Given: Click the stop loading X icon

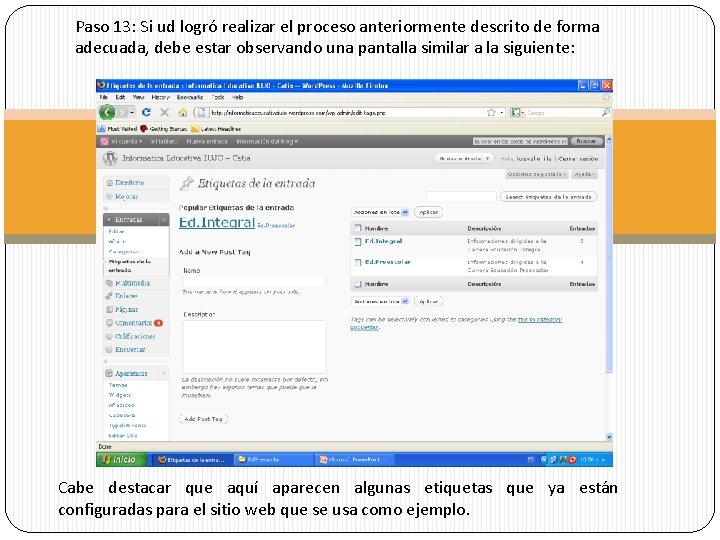Looking at the screenshot, I should (164, 112).
